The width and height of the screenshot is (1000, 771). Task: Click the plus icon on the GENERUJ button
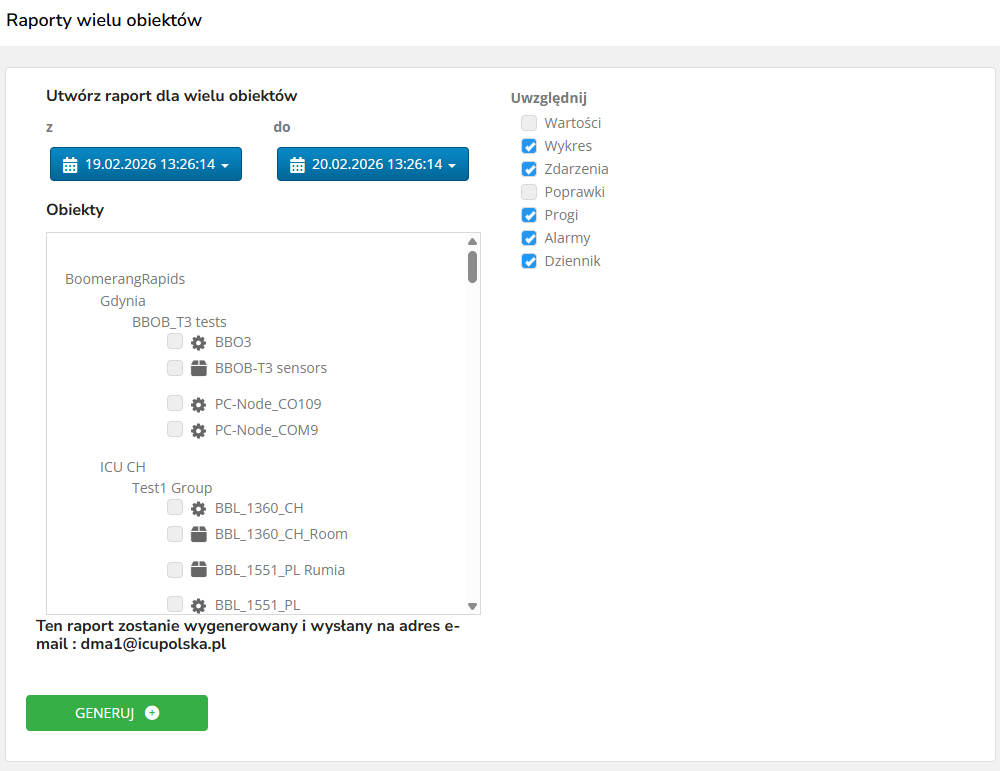click(152, 713)
